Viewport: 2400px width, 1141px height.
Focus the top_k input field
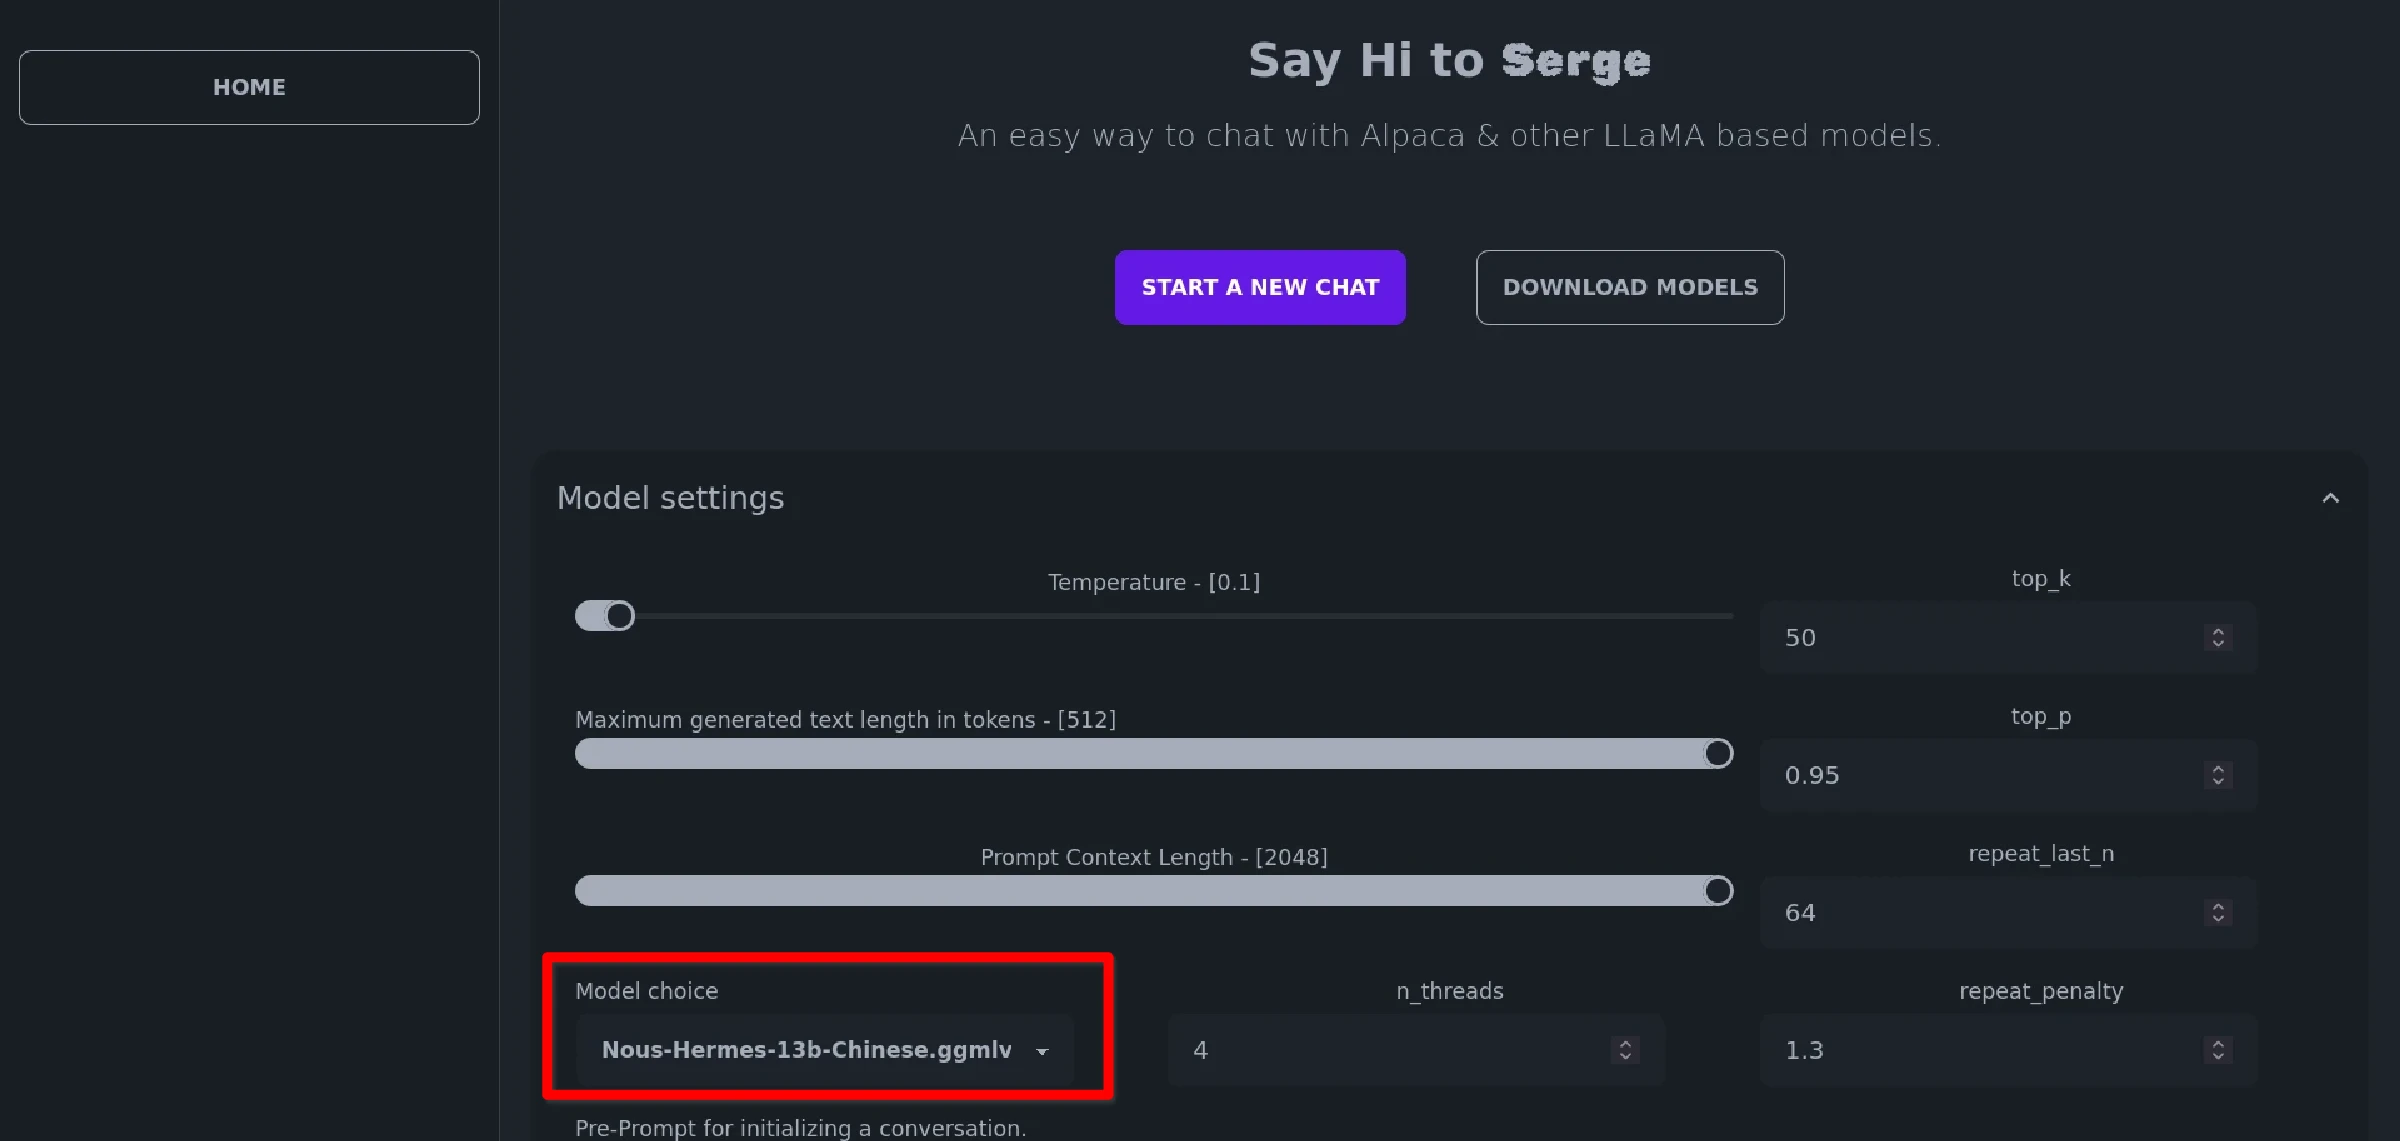[1980, 638]
